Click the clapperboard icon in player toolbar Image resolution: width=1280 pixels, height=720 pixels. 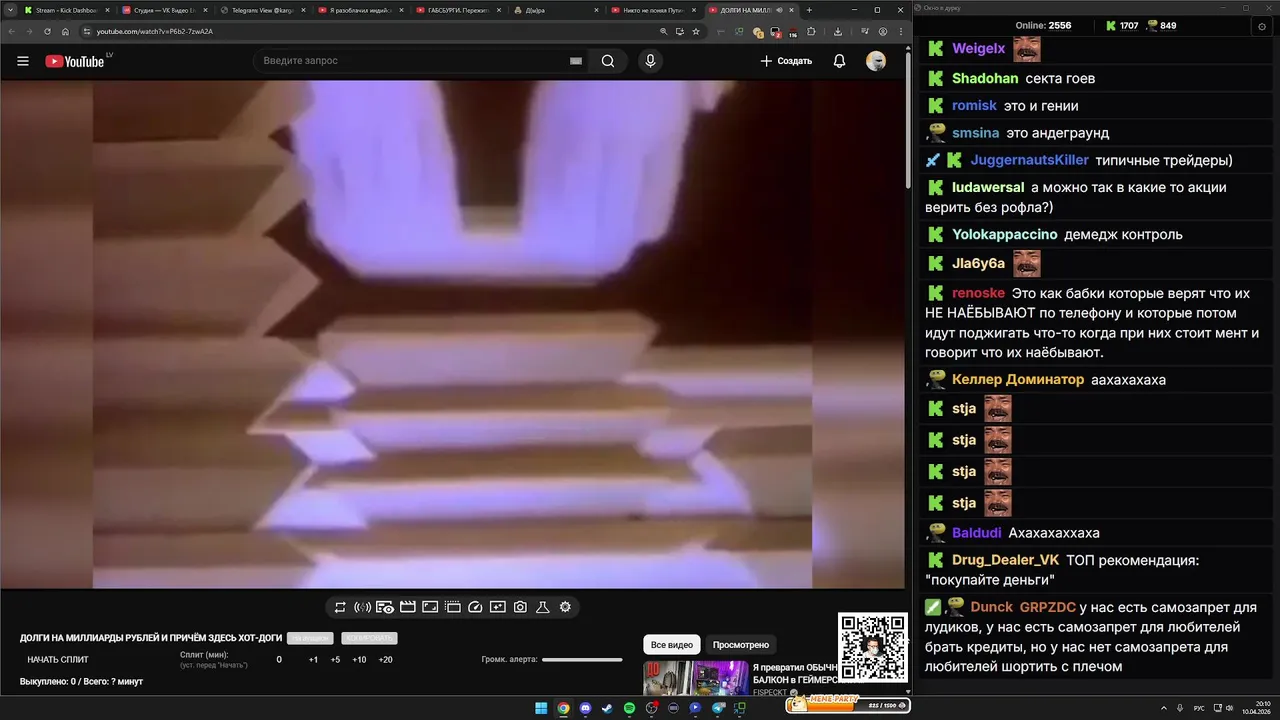click(407, 607)
